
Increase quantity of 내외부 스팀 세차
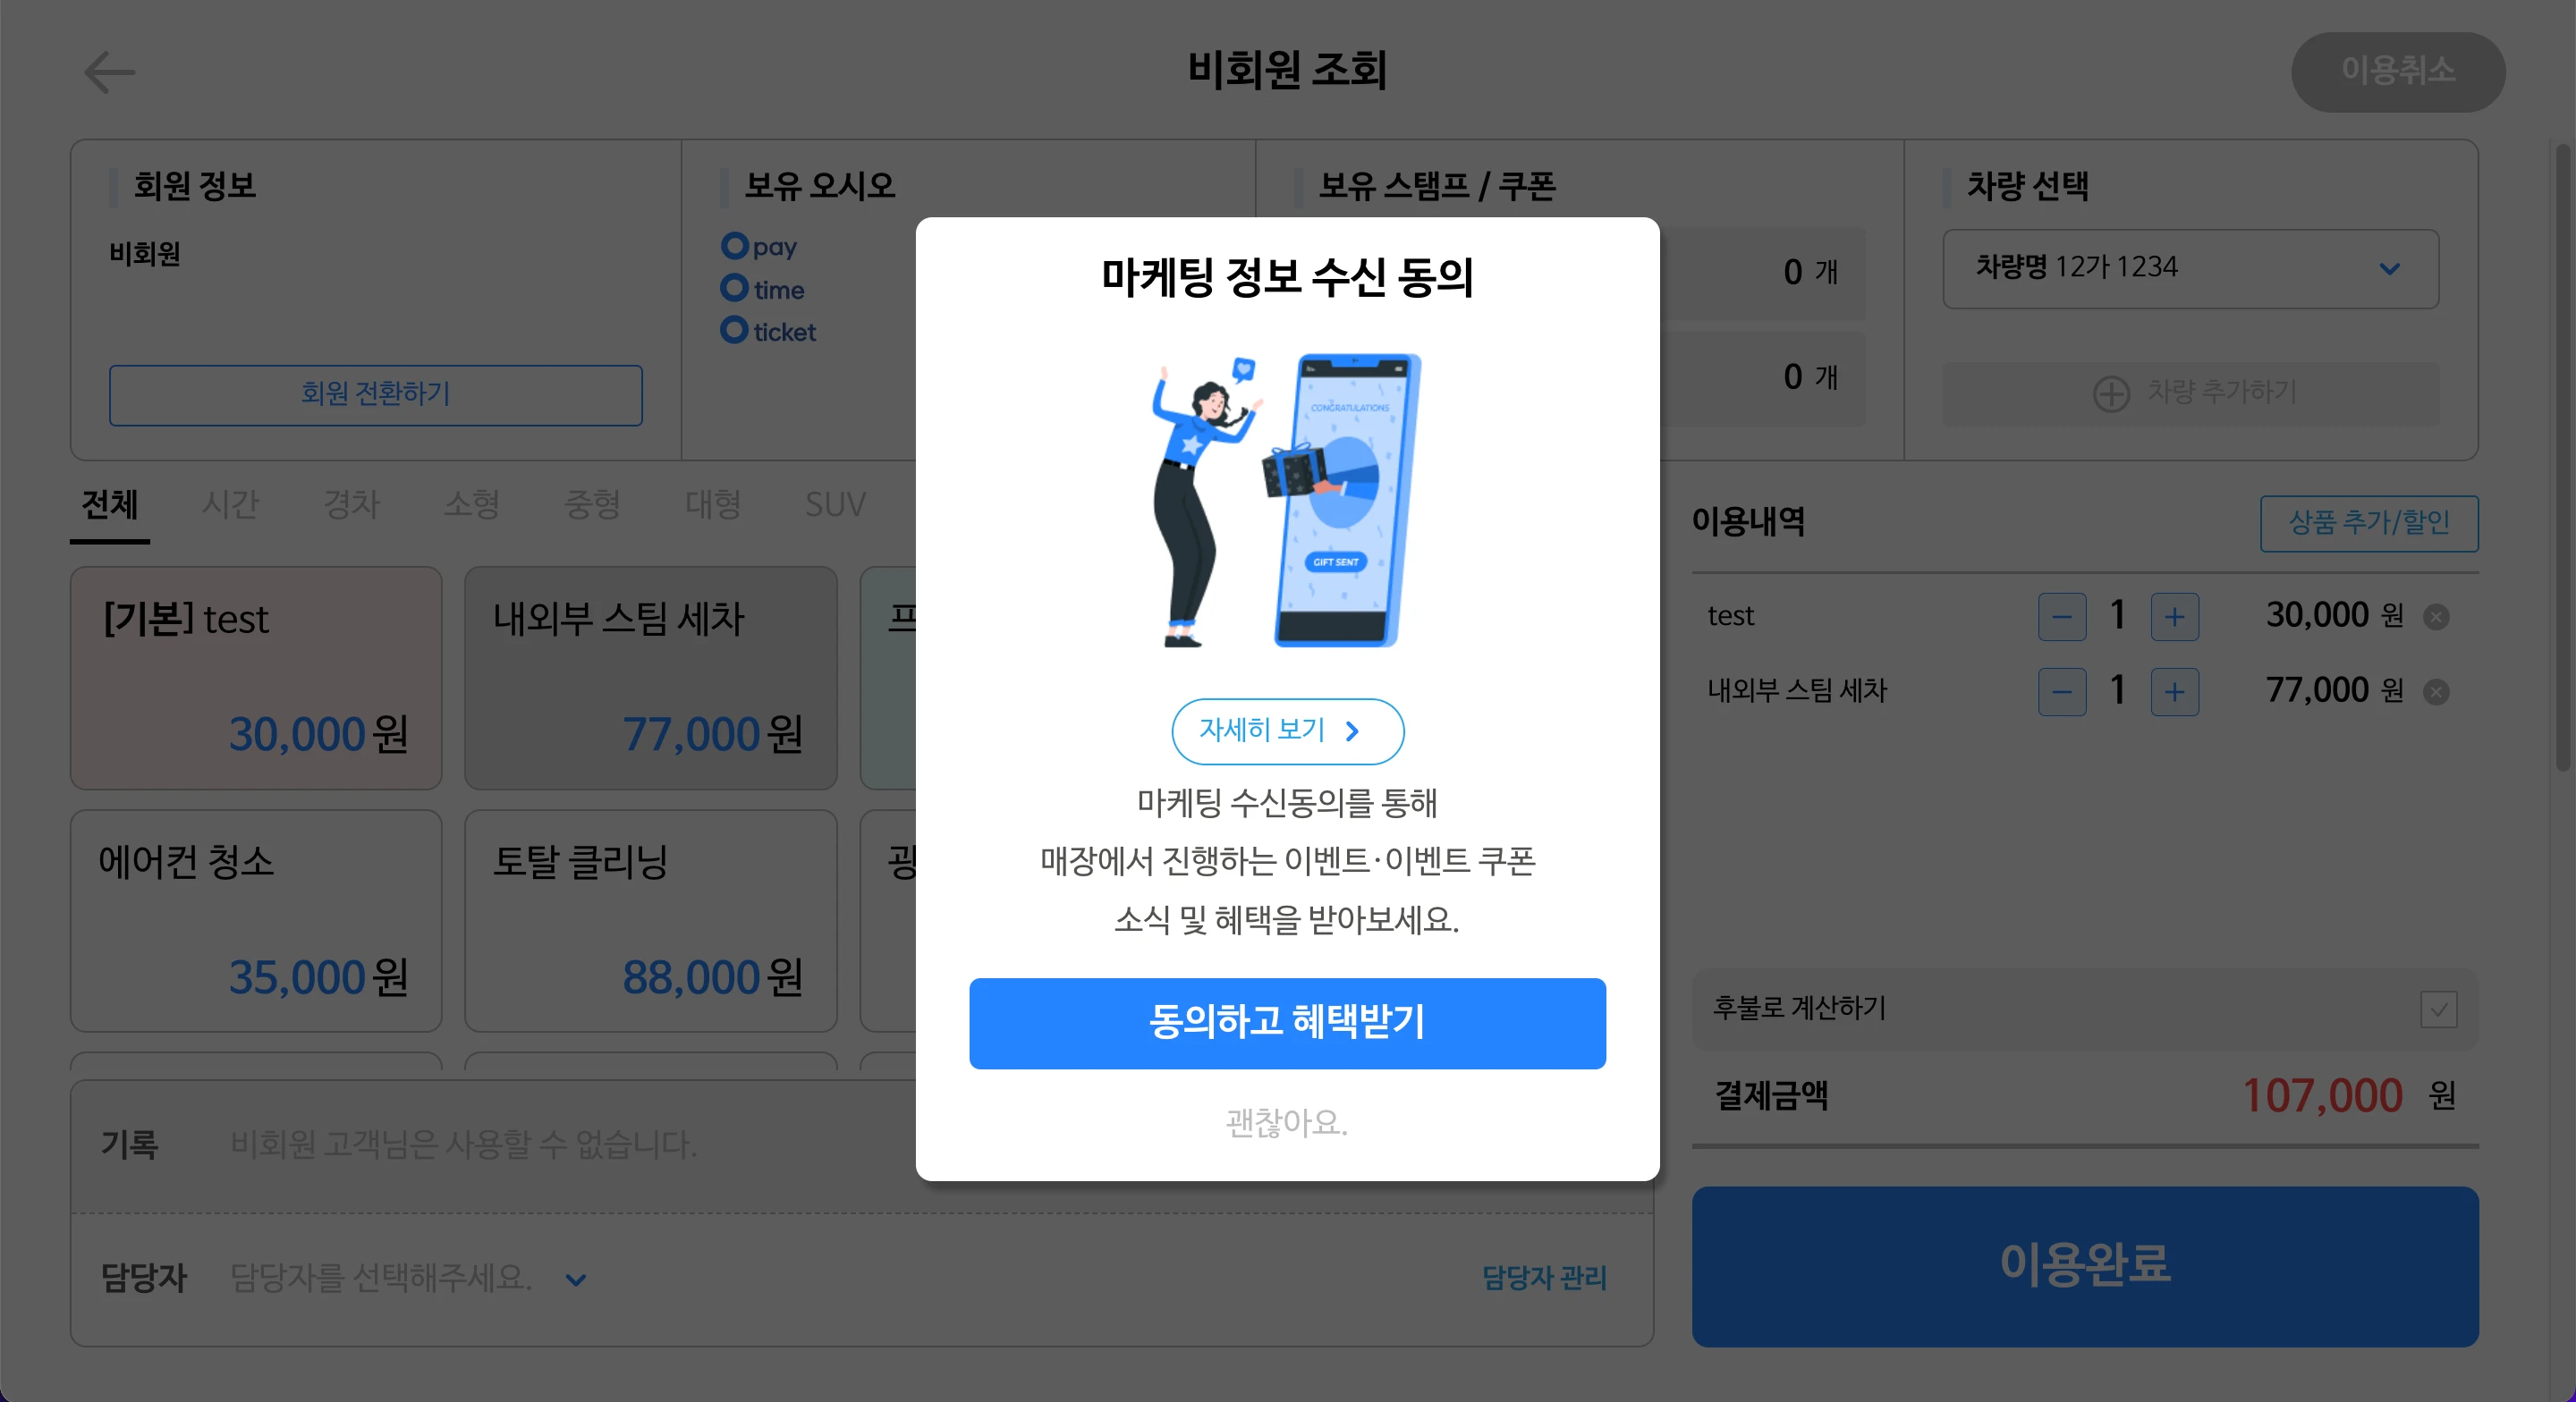click(2175, 692)
